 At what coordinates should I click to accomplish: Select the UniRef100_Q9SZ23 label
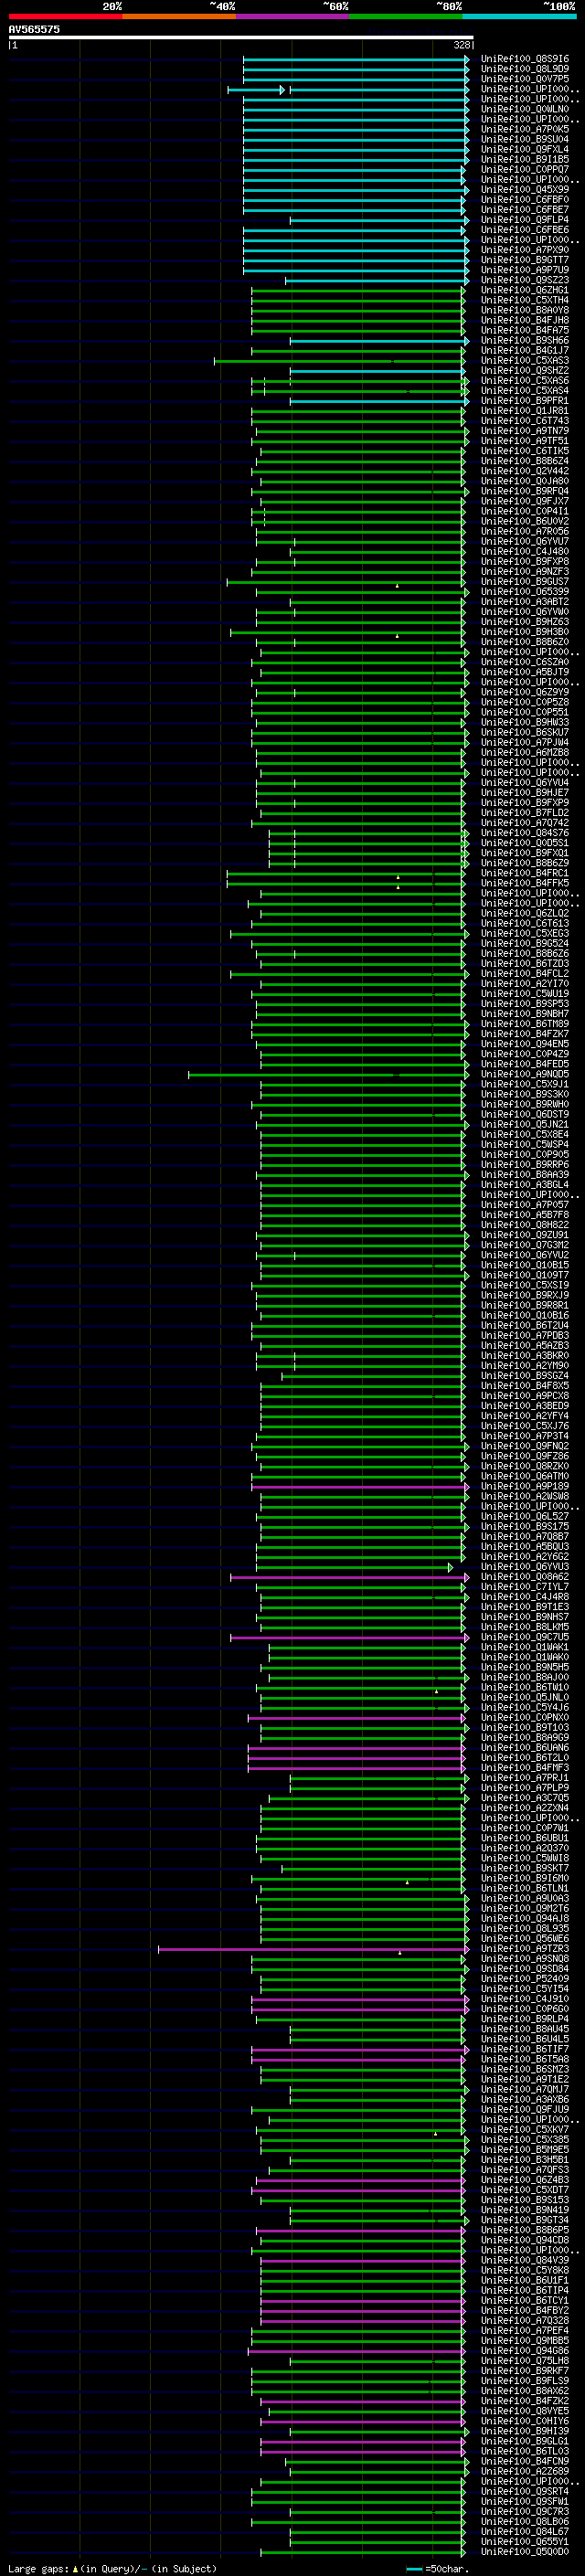pyautogui.click(x=525, y=280)
